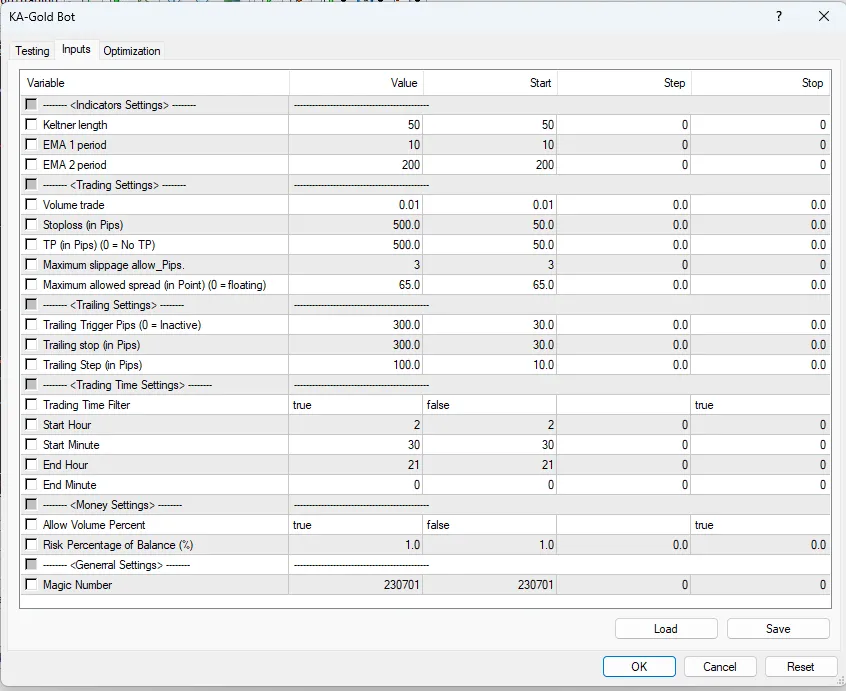The width and height of the screenshot is (846, 691).
Task: Check the Trailing Step (in Pips) box
Action: [31, 365]
